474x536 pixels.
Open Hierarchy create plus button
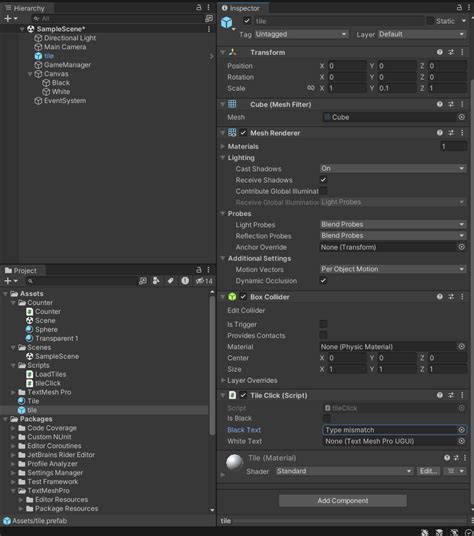pyautogui.click(x=10, y=18)
